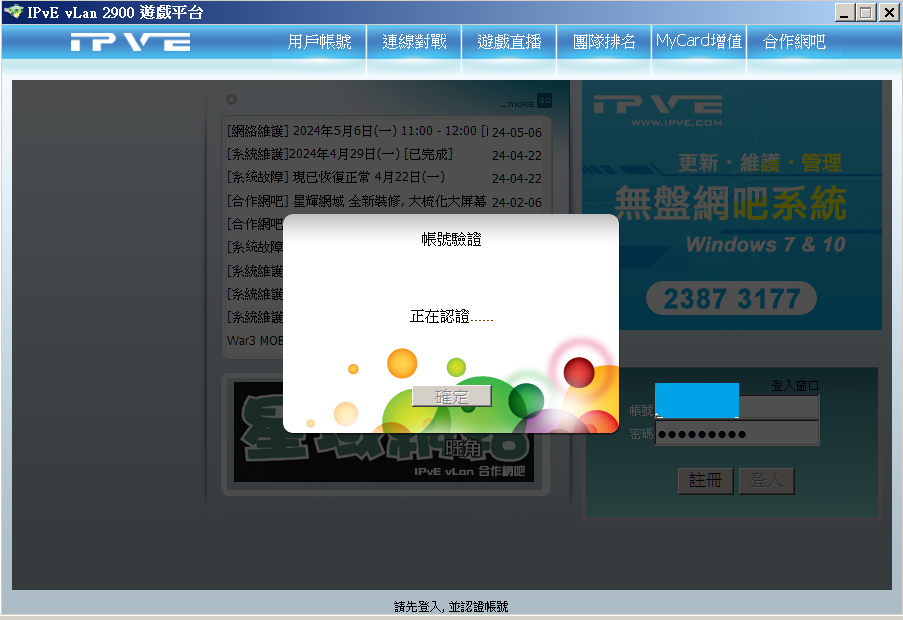Image resolution: width=903 pixels, height=620 pixels.
Task: Click the 請先登入, 並認證帳號 status bar text
Action: (x=451, y=606)
